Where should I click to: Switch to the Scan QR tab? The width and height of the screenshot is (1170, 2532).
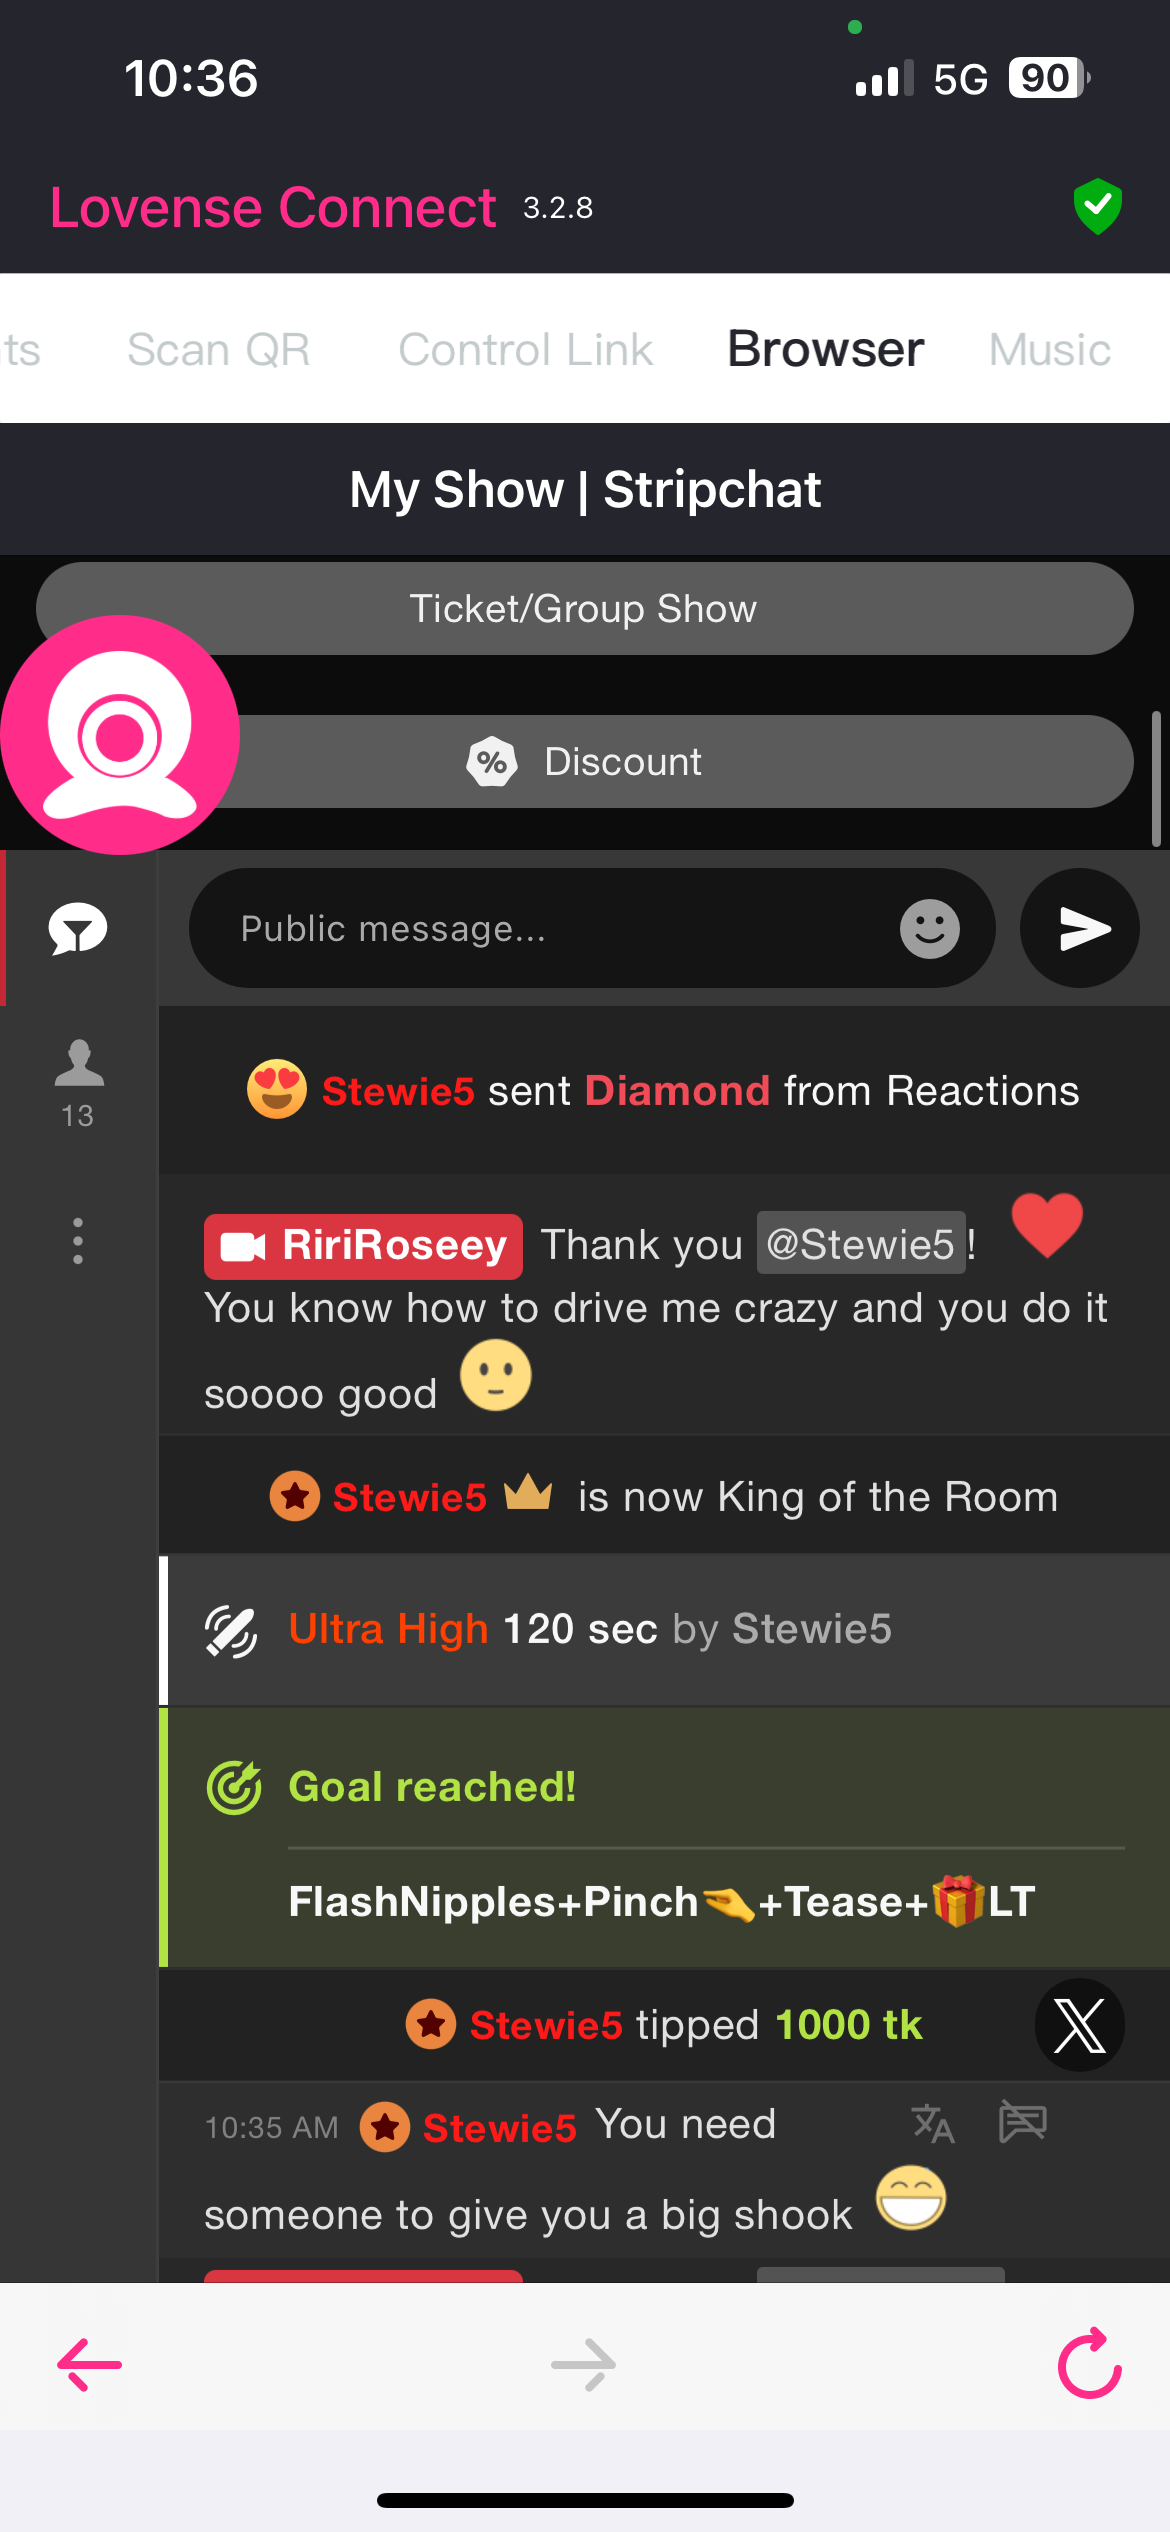218,350
